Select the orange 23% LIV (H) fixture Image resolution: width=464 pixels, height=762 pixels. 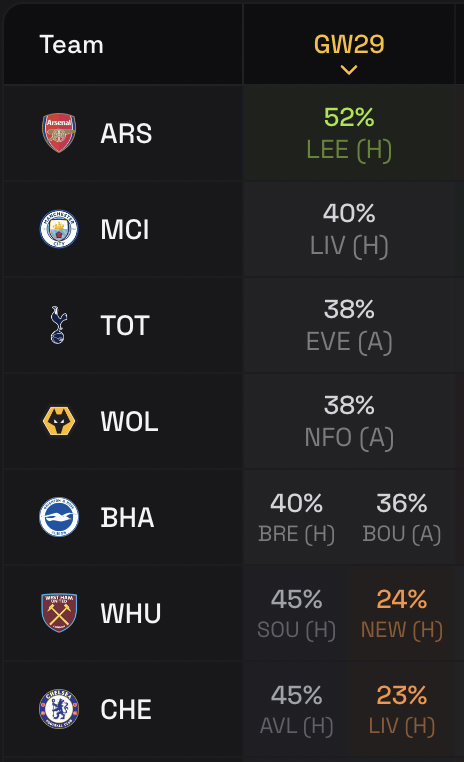(402, 709)
